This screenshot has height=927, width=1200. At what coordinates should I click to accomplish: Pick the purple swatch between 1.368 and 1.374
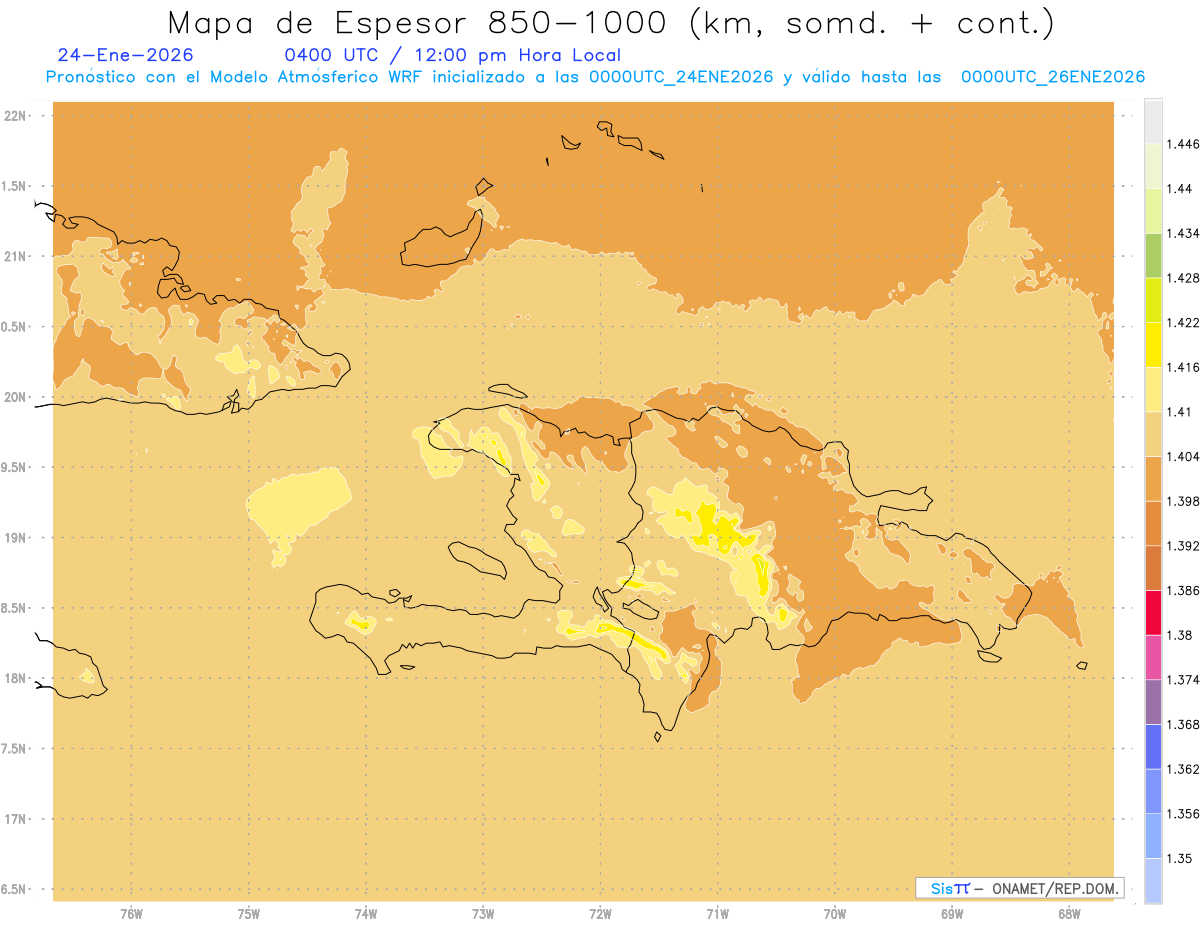1153,702
